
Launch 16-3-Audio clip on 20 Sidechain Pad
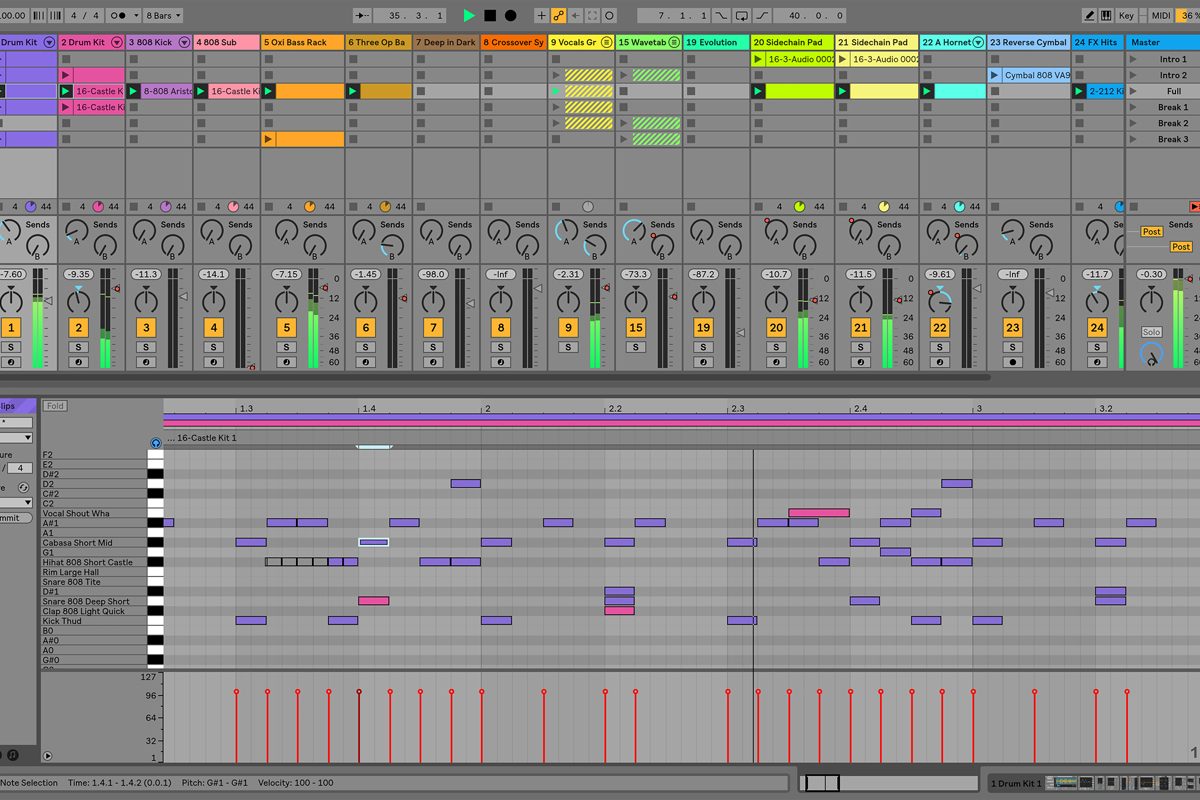[758, 59]
